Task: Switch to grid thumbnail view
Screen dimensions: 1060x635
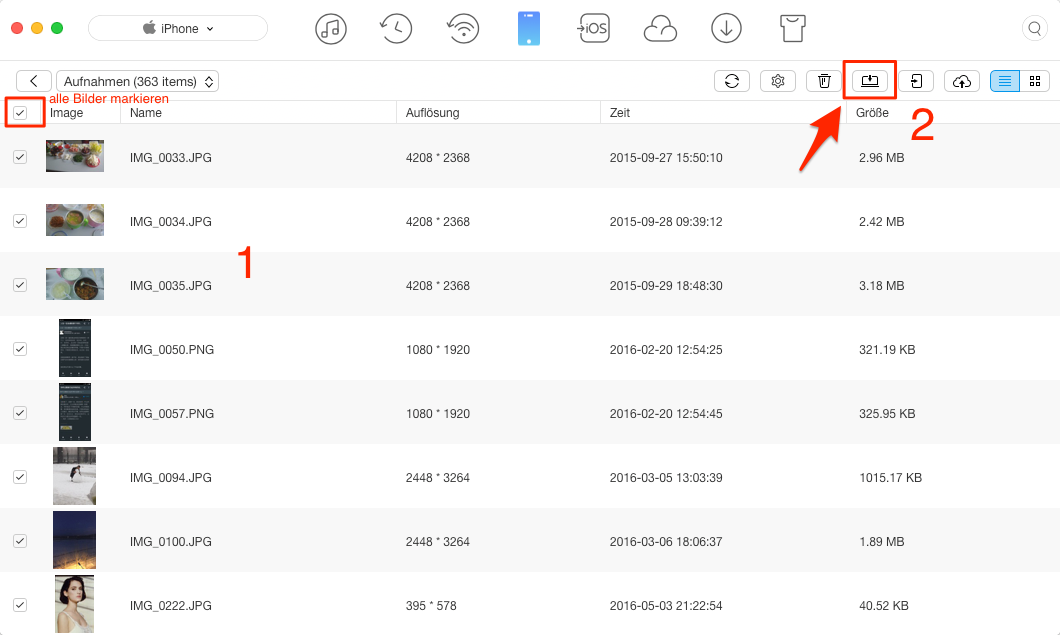Action: [1035, 81]
